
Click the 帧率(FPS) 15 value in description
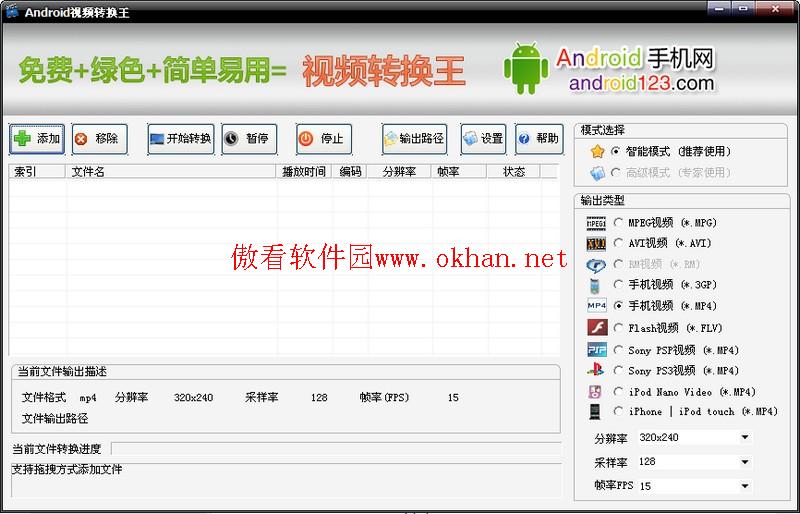pyautogui.click(x=453, y=398)
